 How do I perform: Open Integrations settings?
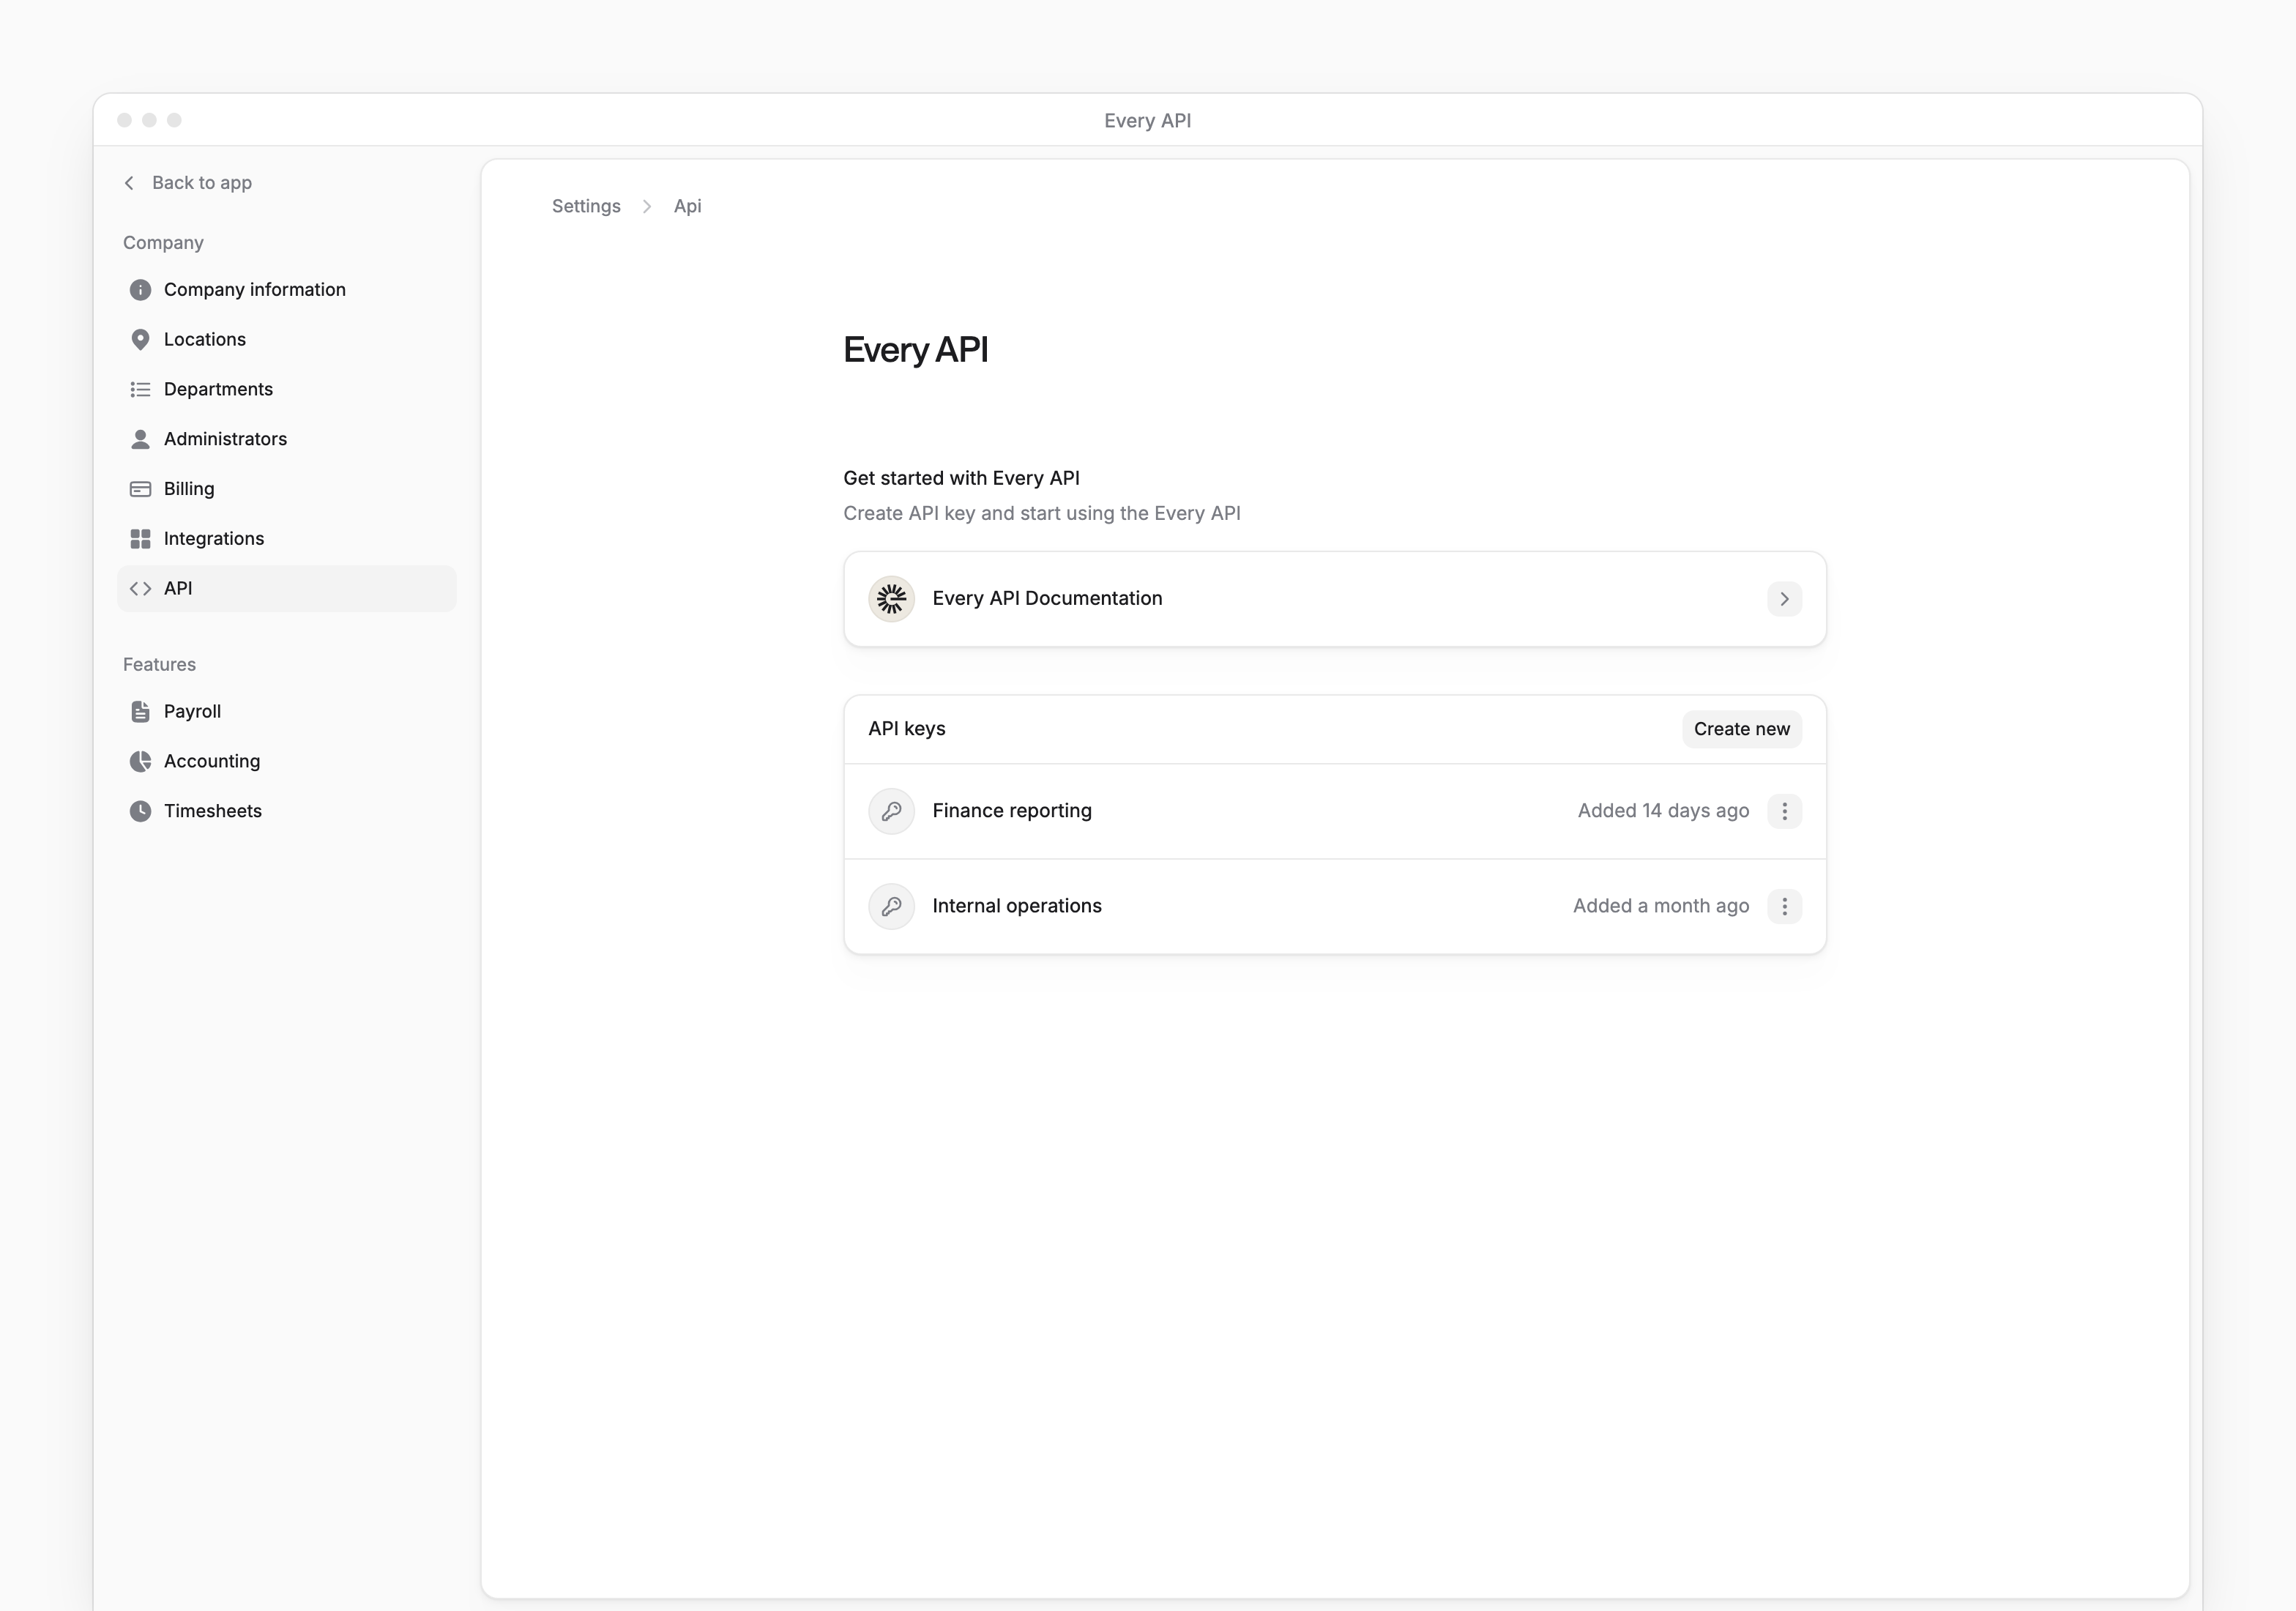[x=286, y=539]
